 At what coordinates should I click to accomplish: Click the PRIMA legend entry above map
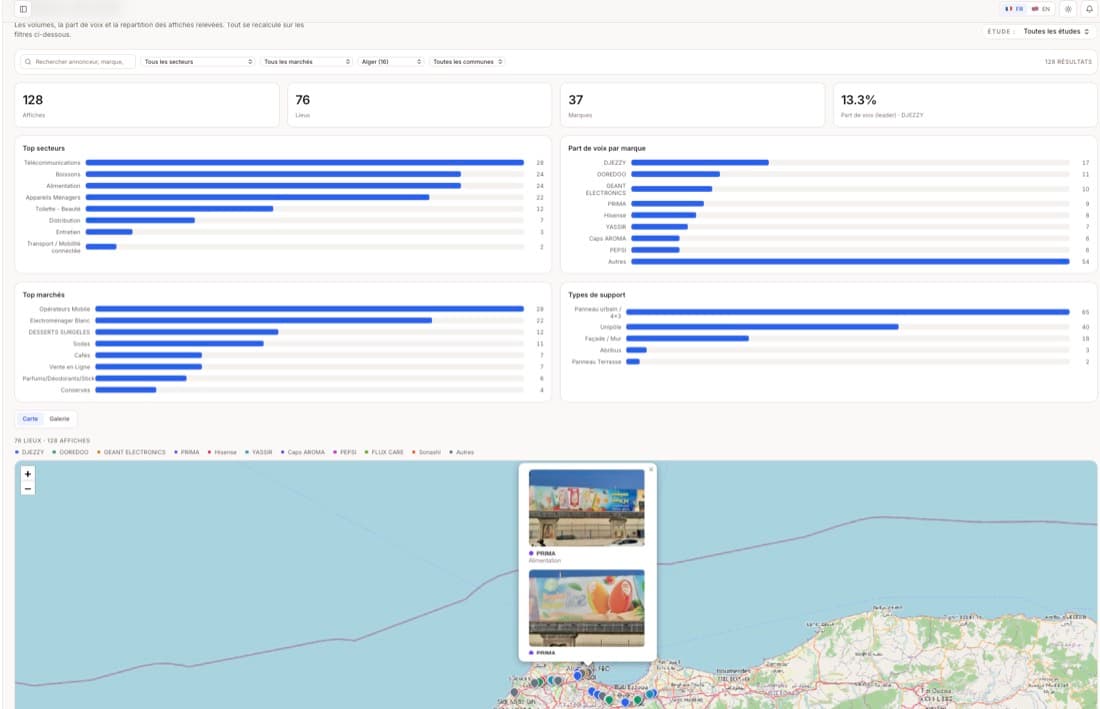click(187, 452)
